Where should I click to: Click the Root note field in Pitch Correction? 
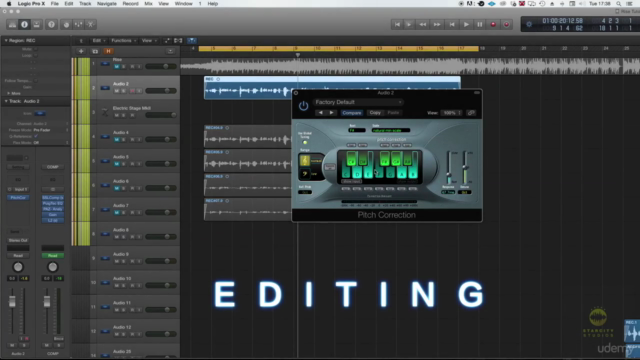(x=357, y=130)
